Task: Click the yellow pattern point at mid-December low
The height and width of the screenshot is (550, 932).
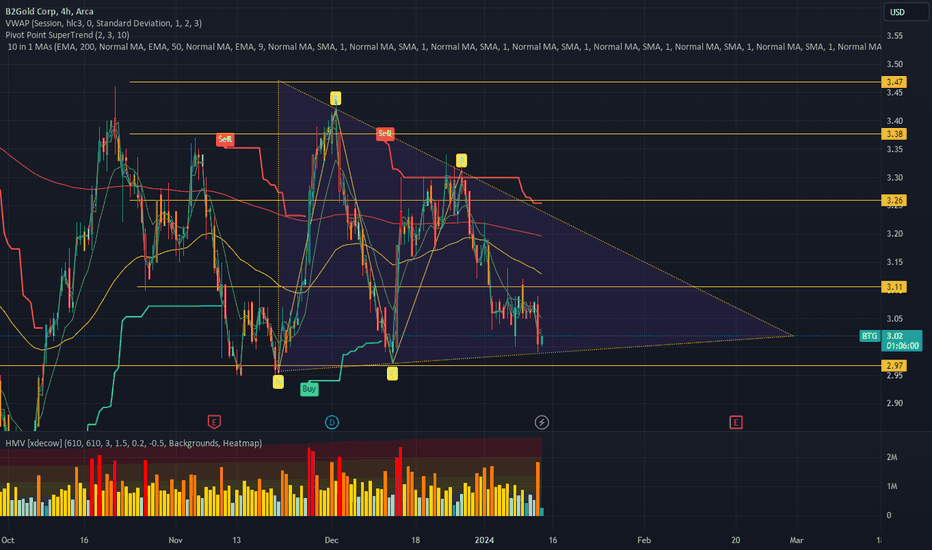Action: (392, 373)
